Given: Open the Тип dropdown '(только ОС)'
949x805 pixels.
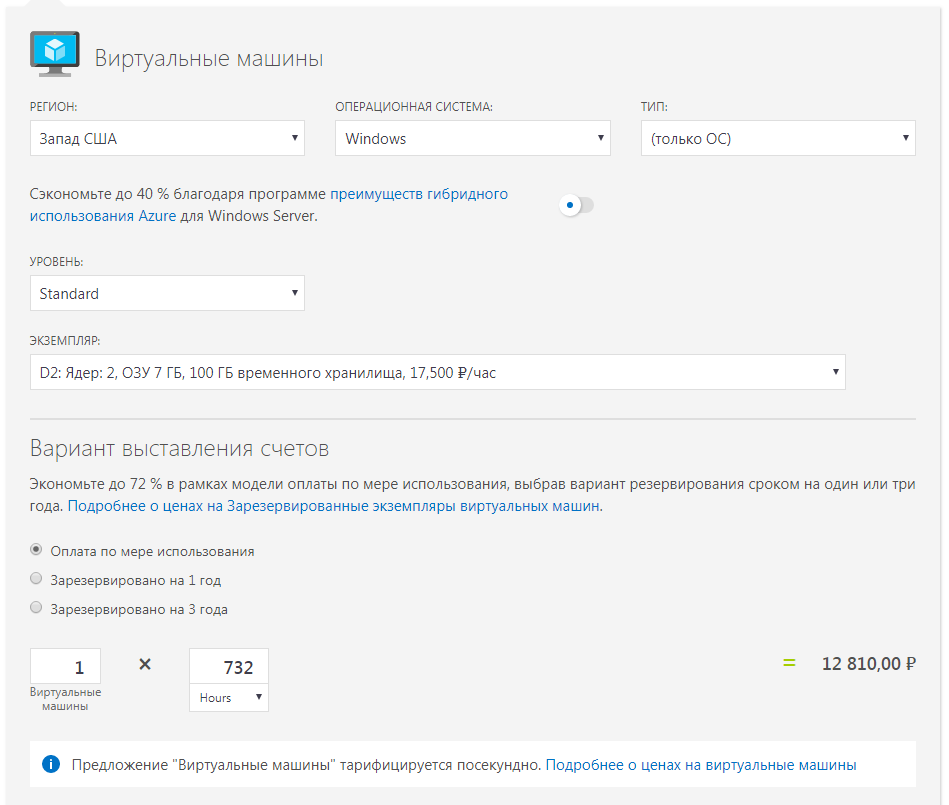Looking at the screenshot, I should coord(778,138).
